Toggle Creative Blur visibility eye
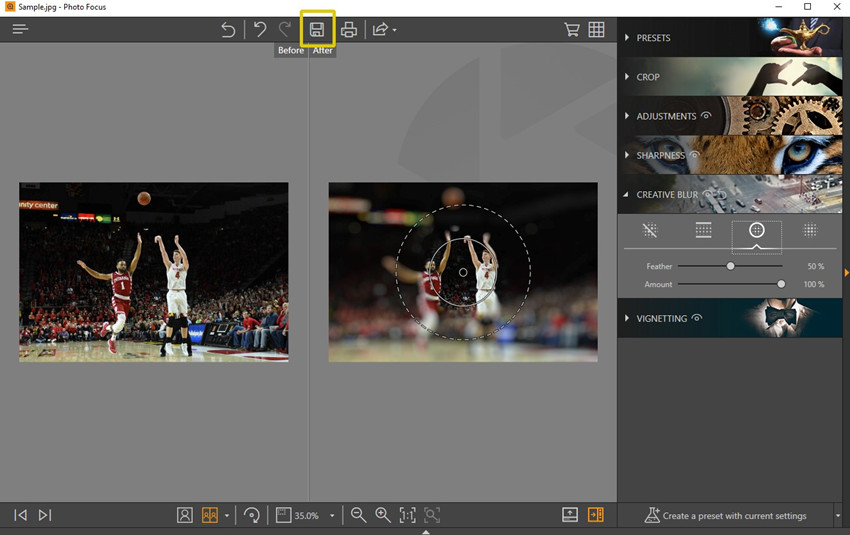The height and width of the screenshot is (535, 850). click(x=707, y=194)
